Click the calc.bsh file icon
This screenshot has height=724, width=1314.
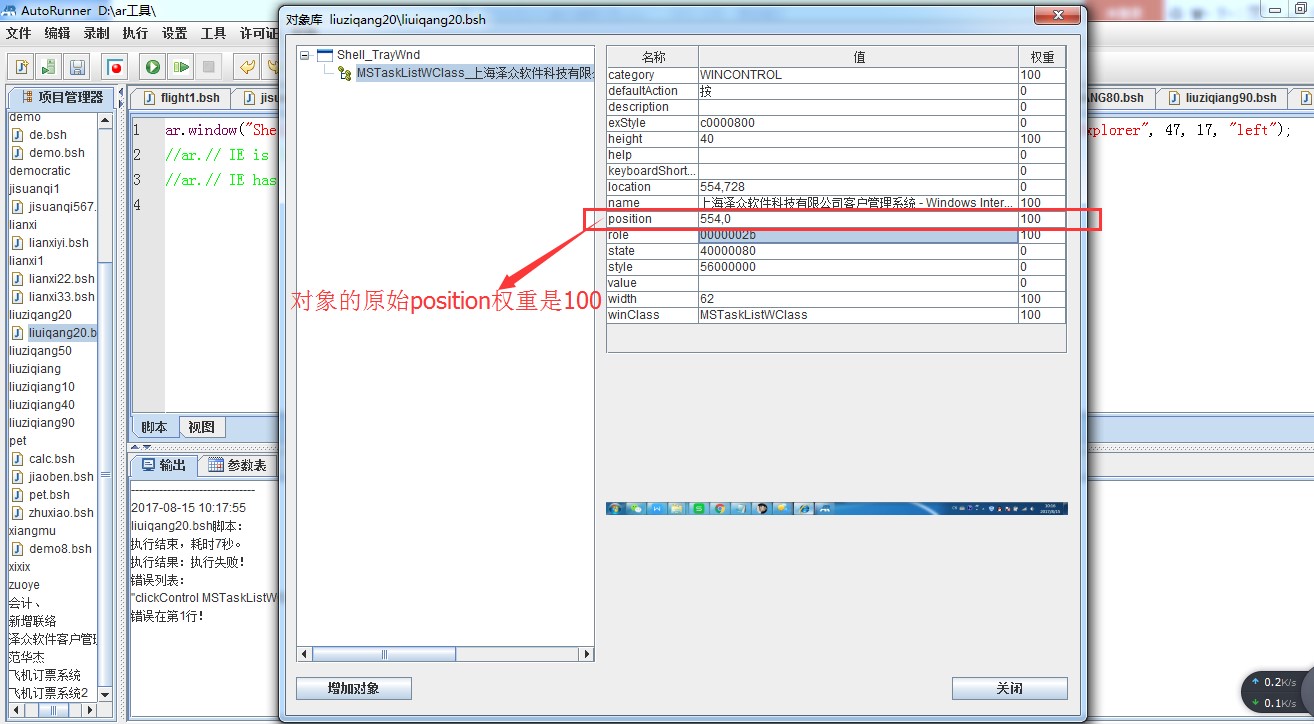tap(17, 459)
